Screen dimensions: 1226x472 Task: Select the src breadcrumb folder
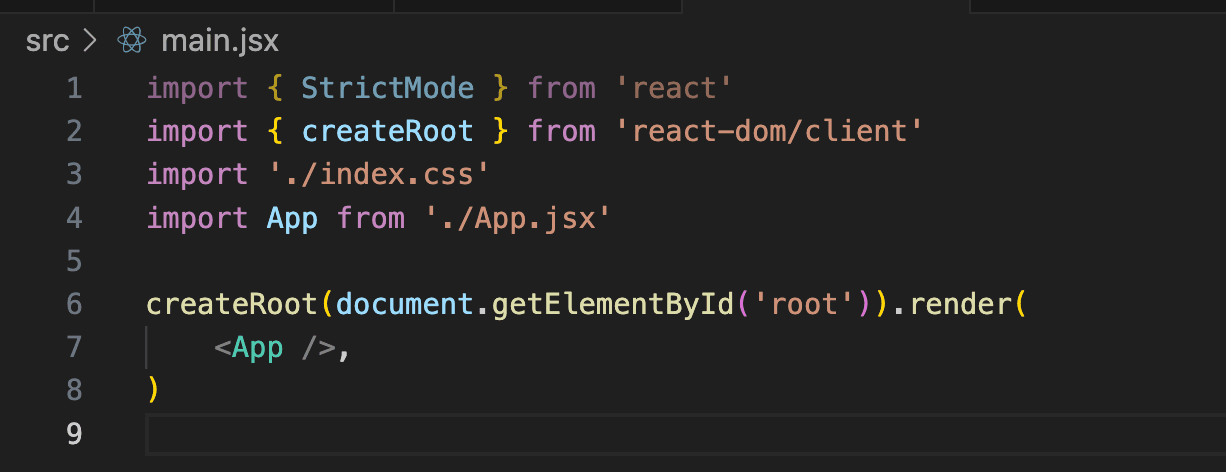(x=48, y=41)
